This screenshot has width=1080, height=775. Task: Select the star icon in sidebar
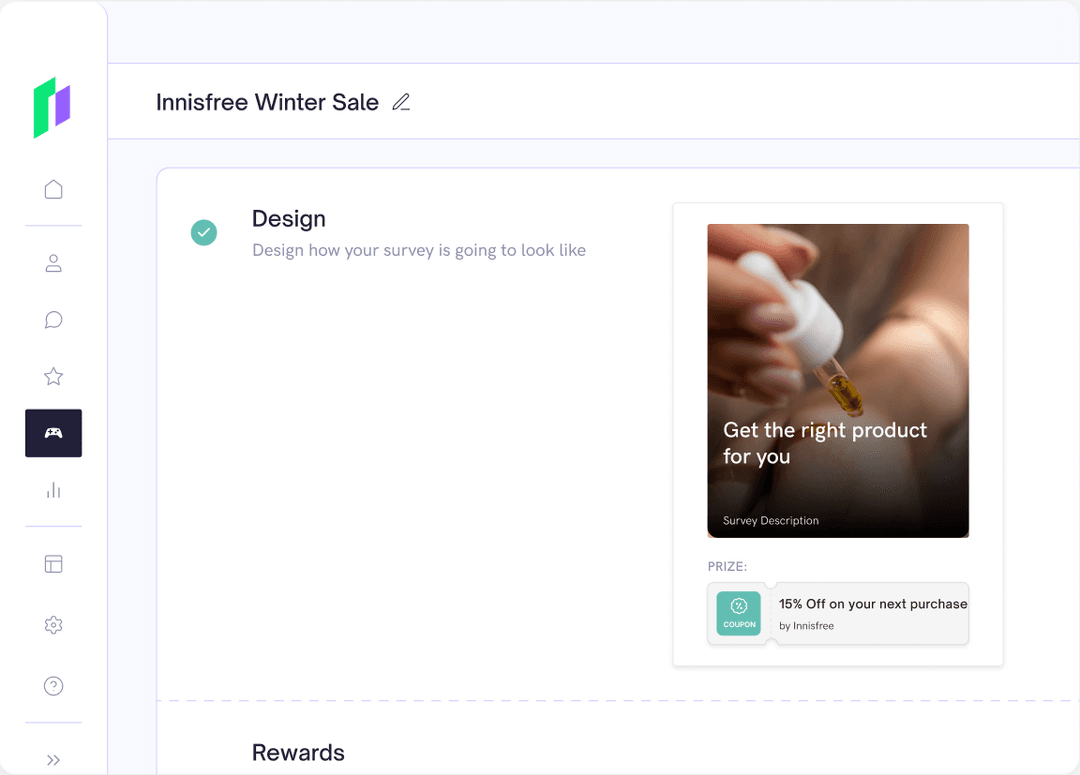(x=54, y=377)
